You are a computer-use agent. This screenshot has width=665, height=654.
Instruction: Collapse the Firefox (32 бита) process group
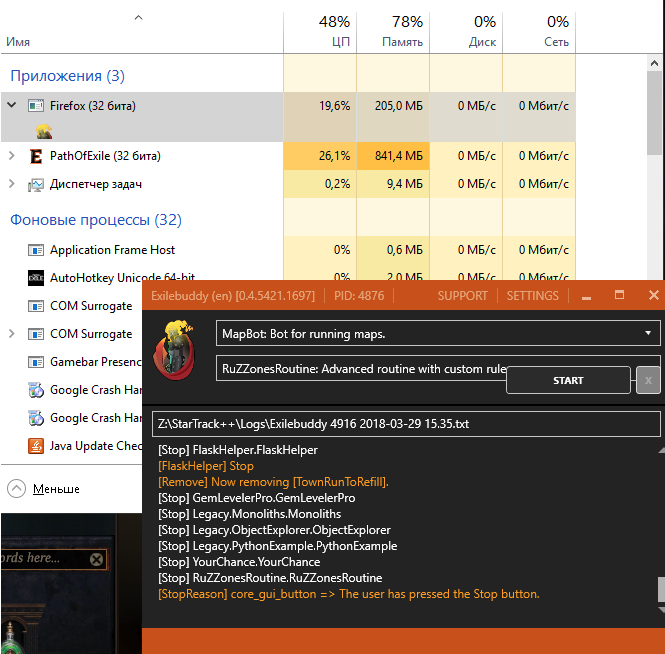pos(12,105)
